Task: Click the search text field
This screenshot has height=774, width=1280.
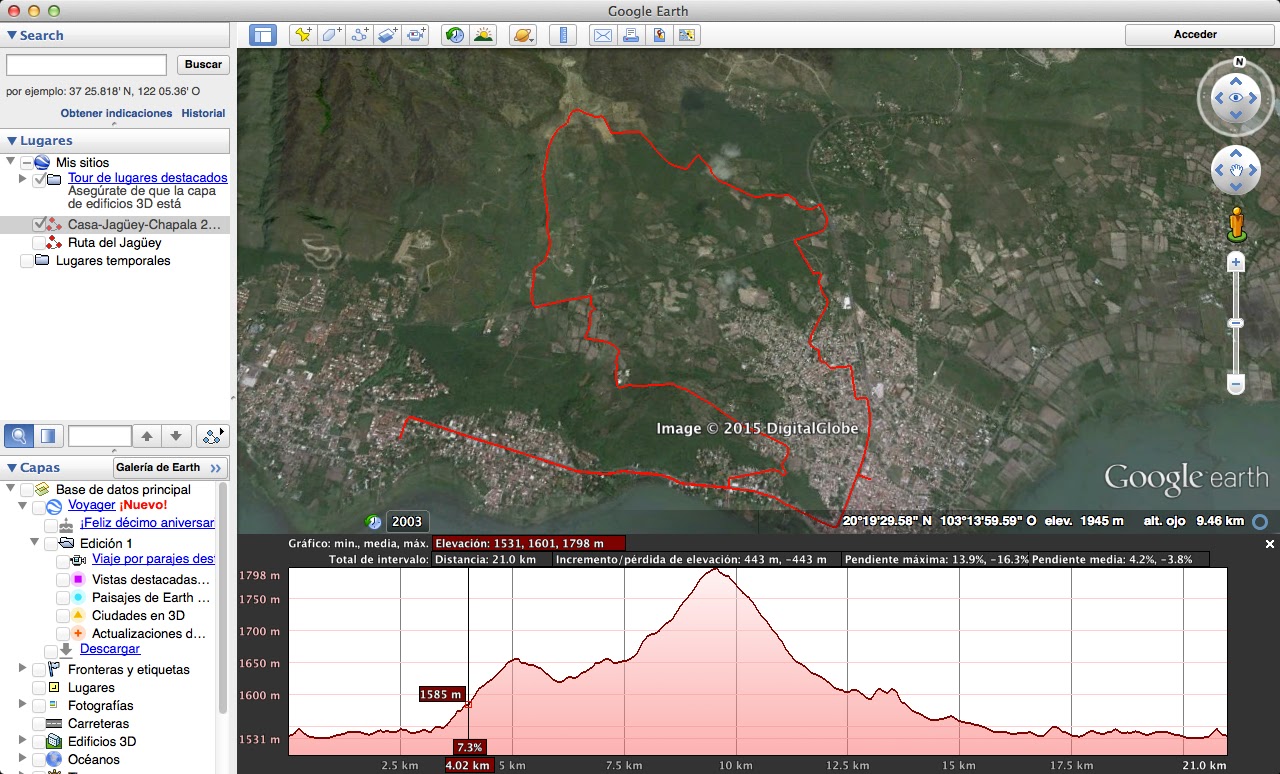Action: pos(86,65)
